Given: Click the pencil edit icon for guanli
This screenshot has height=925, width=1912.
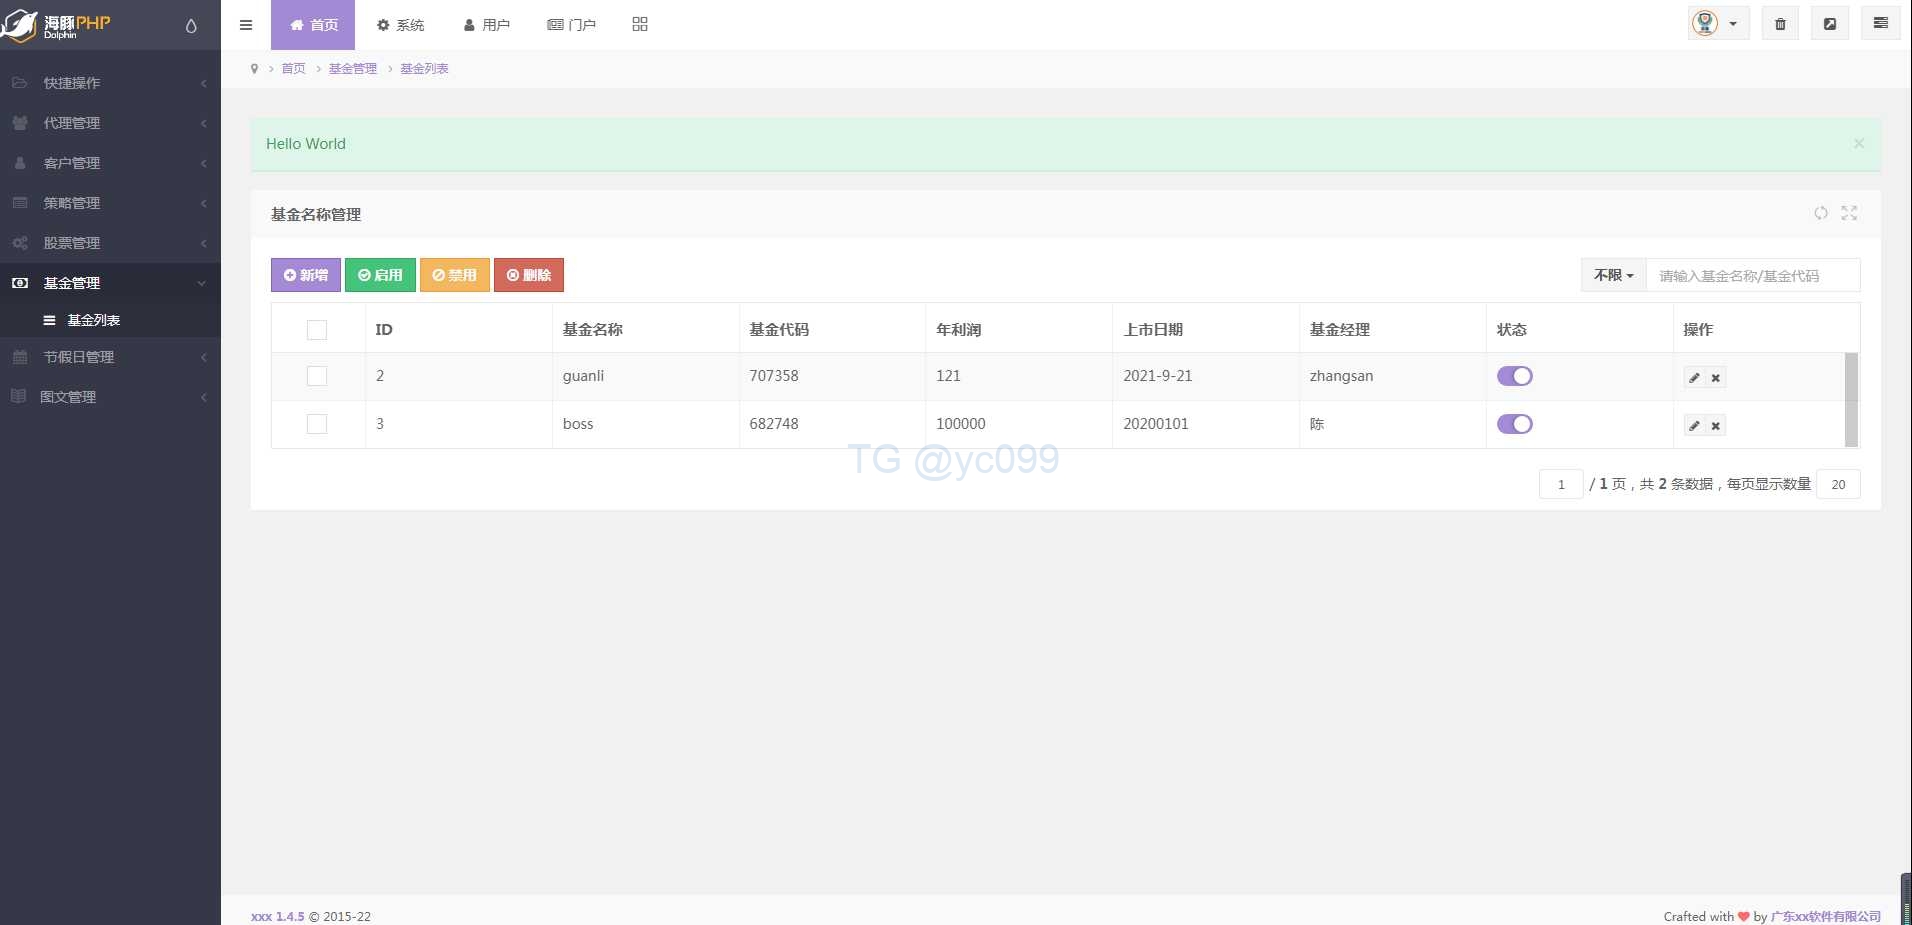Looking at the screenshot, I should 1694,378.
